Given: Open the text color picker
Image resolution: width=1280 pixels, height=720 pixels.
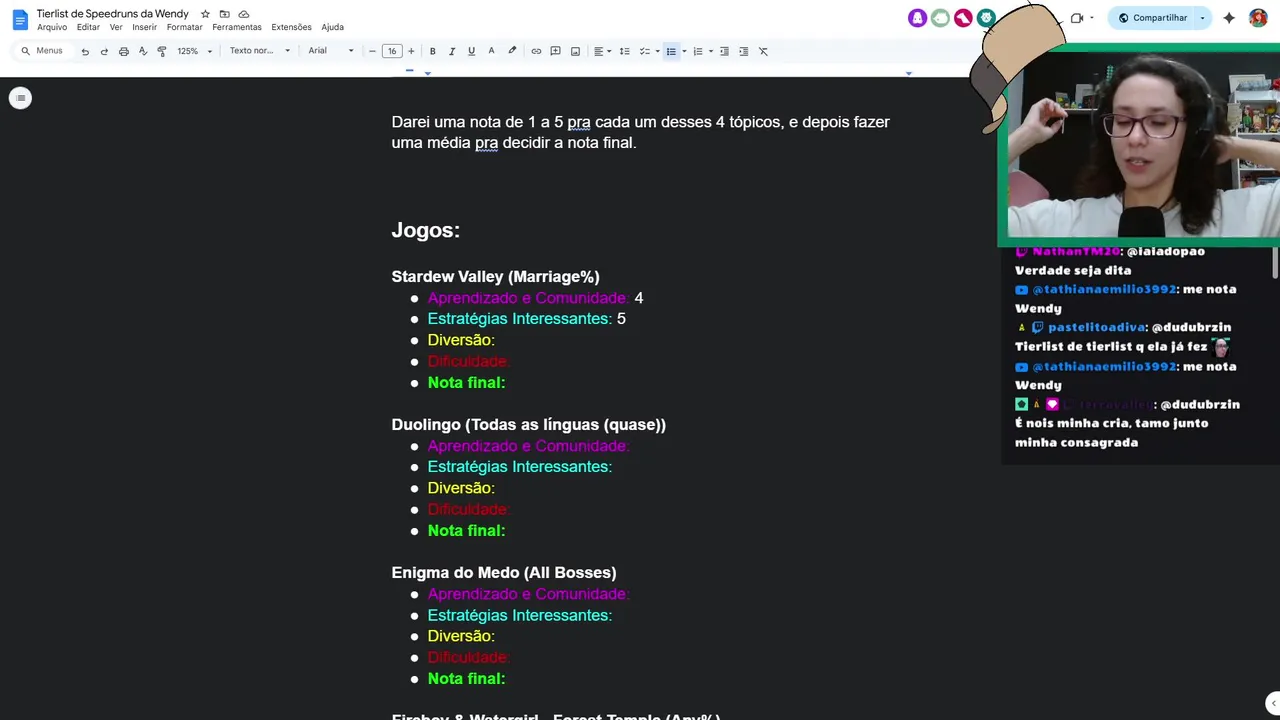Looking at the screenshot, I should coord(491,51).
